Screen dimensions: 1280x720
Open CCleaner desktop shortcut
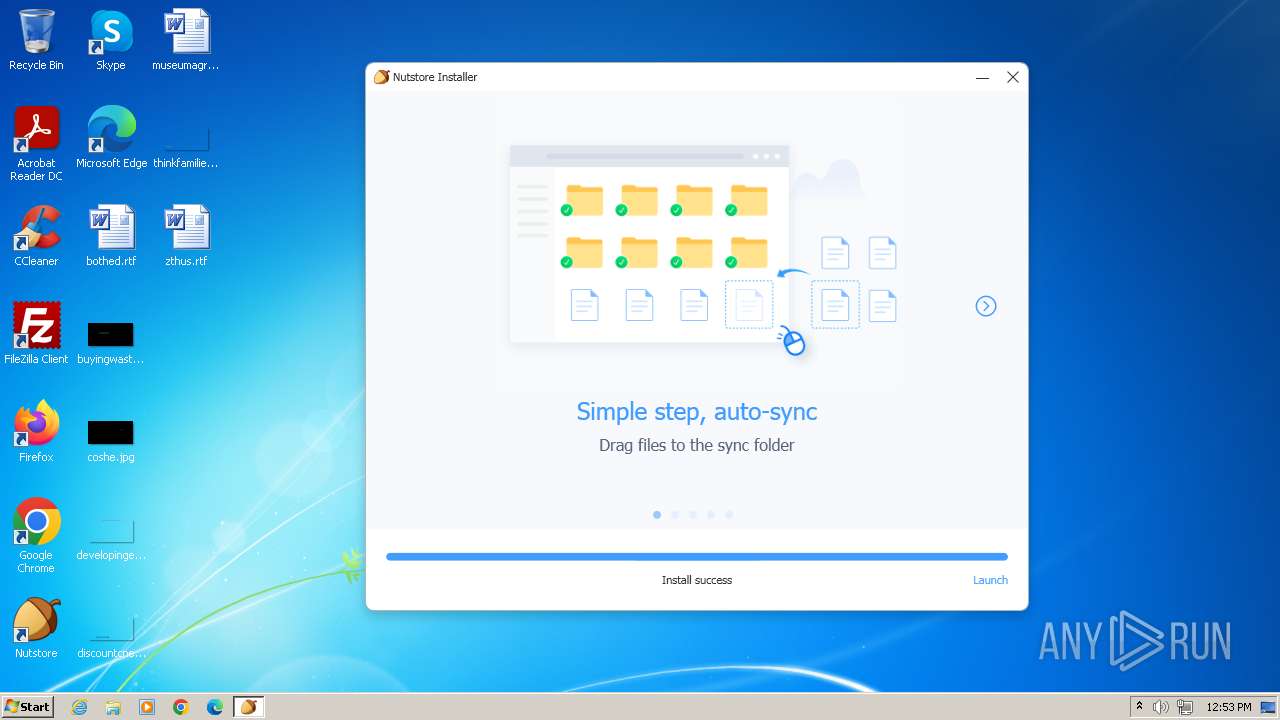click(x=36, y=236)
